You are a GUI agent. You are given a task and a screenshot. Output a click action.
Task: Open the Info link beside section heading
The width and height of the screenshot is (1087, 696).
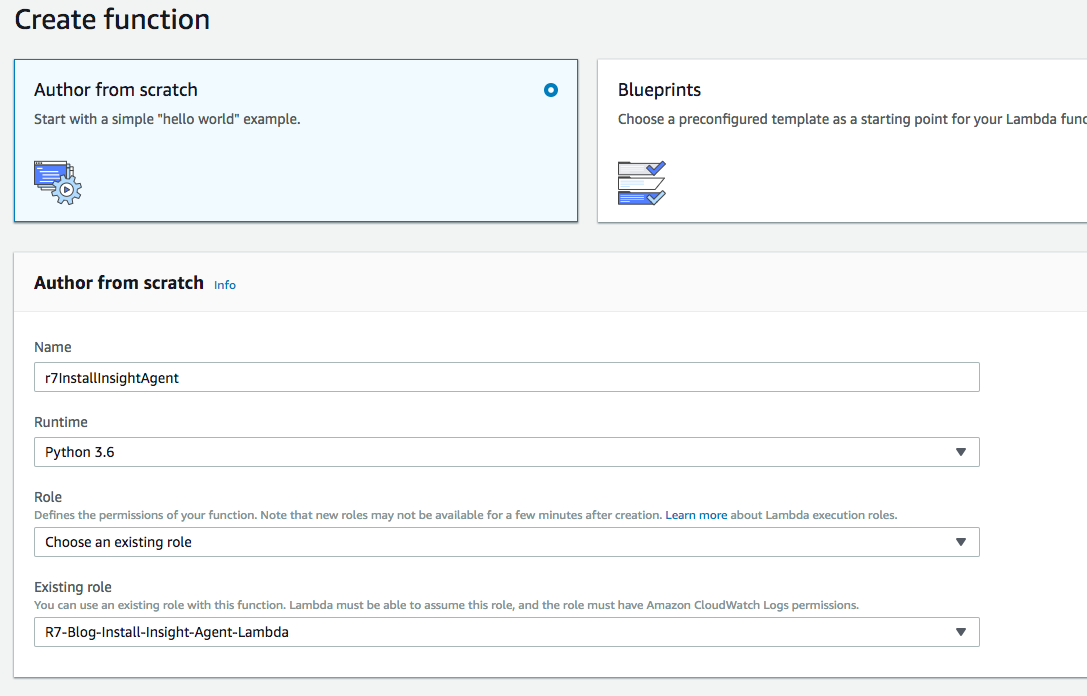click(x=225, y=285)
